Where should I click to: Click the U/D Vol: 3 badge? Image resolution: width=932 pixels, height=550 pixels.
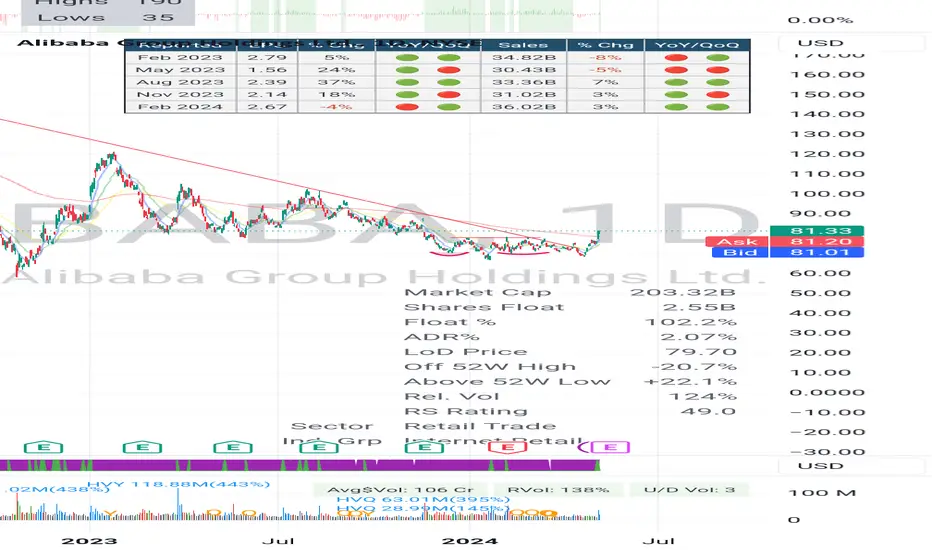[x=689, y=490]
